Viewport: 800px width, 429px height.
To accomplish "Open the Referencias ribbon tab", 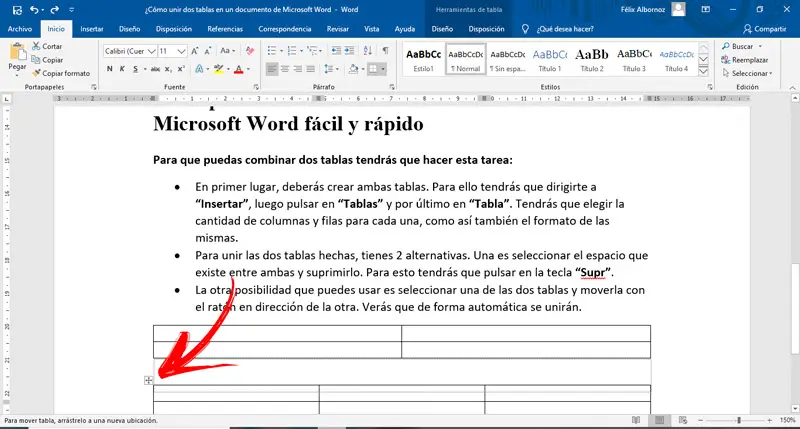I will [x=224, y=29].
